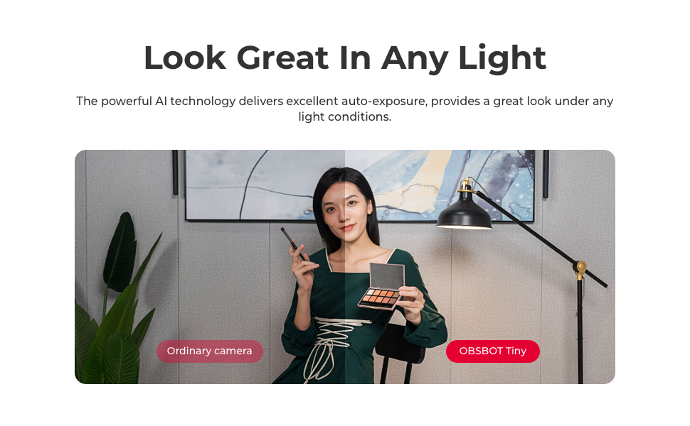Click the "light conditions." text line
Screen dimensions: 690x426
click(x=345, y=117)
